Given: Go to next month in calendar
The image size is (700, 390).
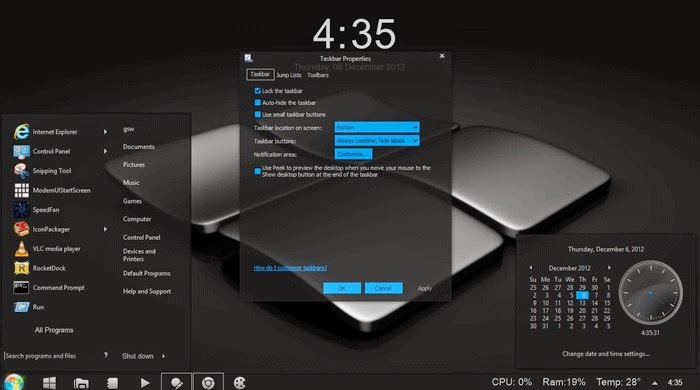Looking at the screenshot, I should point(609,268).
